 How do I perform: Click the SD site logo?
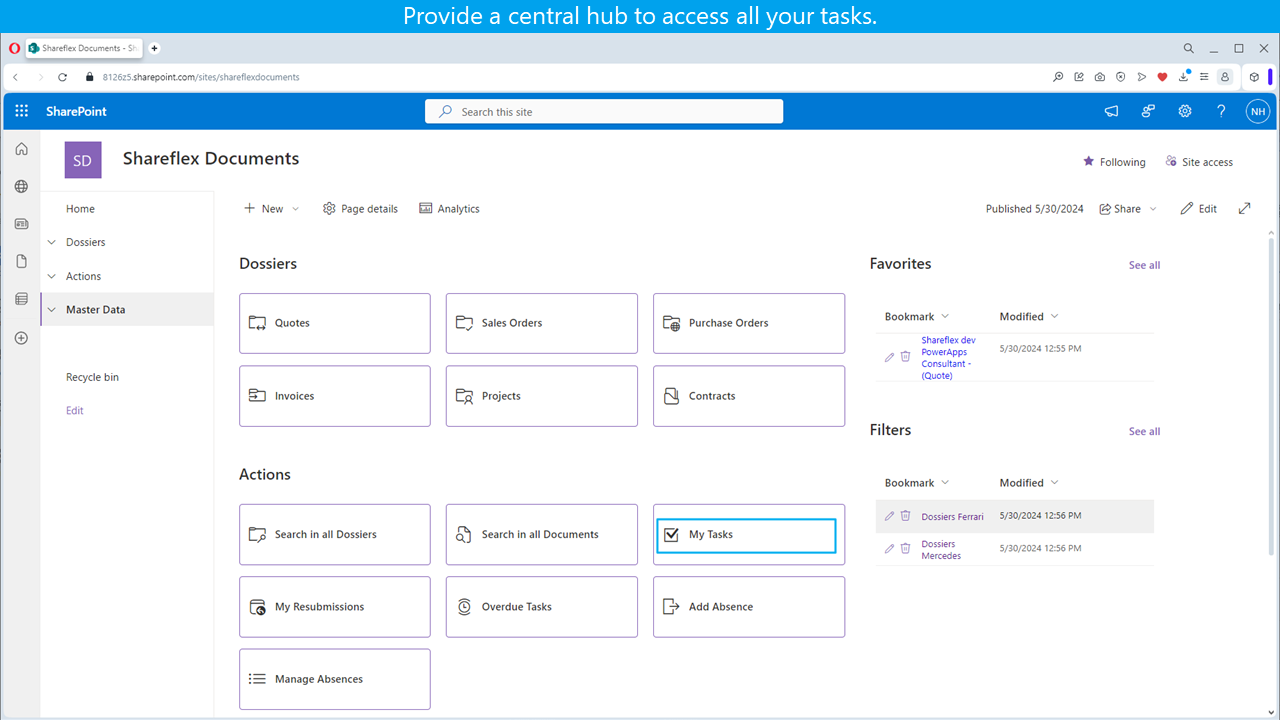pyautogui.click(x=83, y=160)
